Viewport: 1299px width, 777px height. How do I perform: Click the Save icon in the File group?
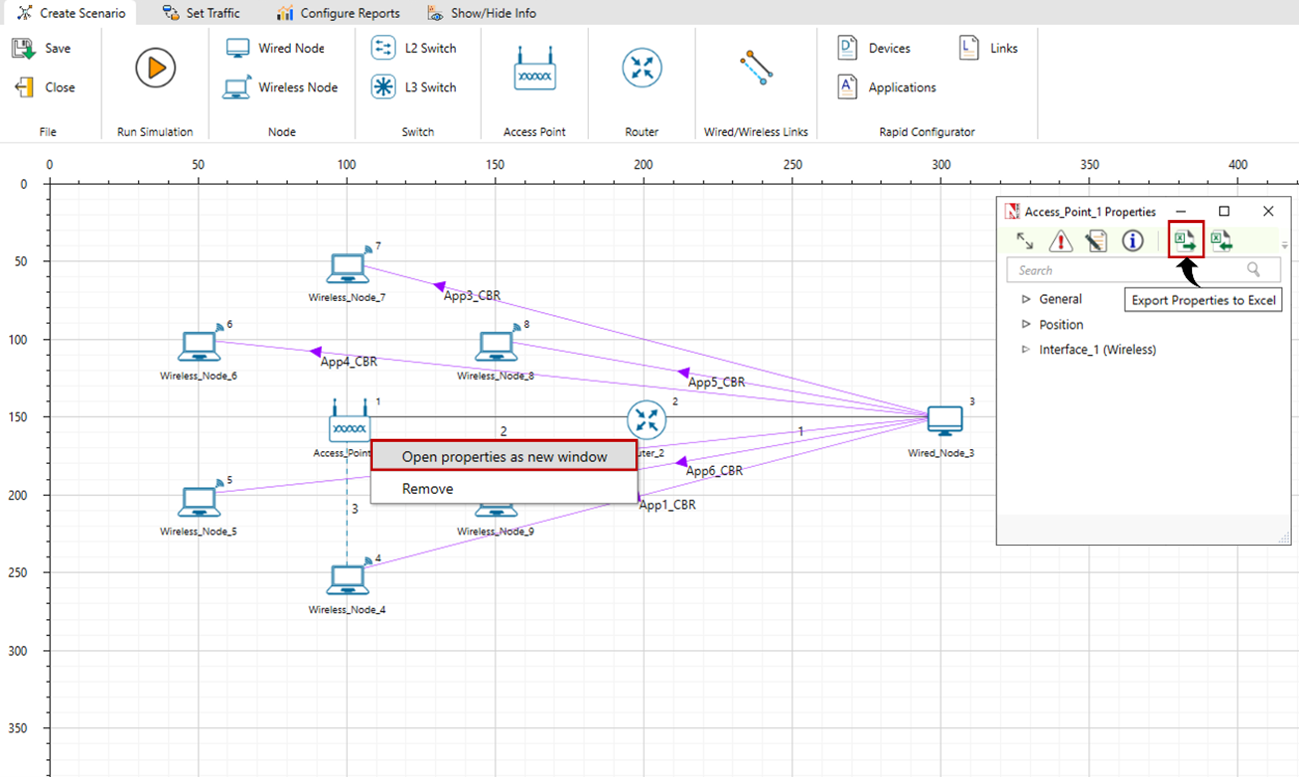click(24, 48)
